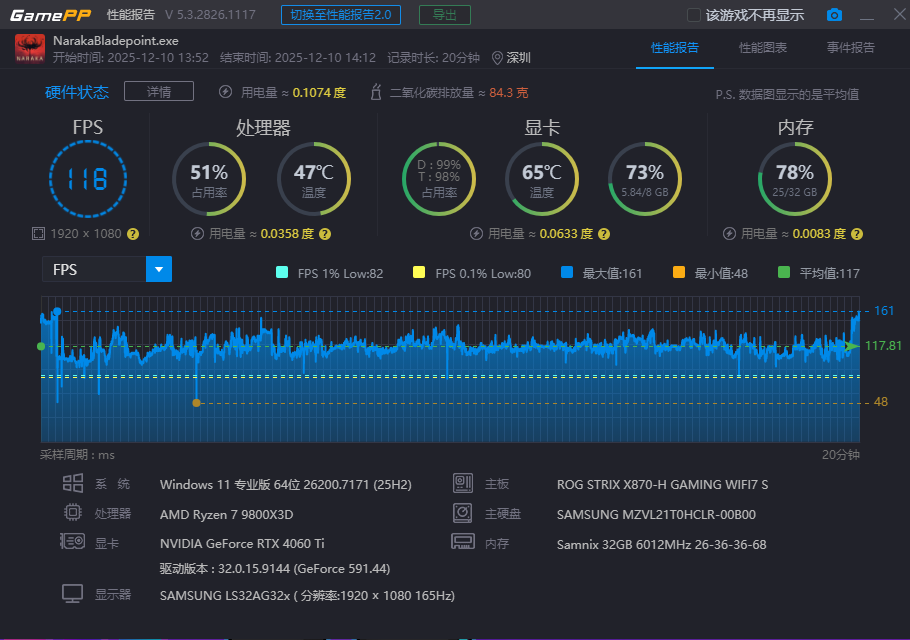Open the FPS metric dropdown

[158, 269]
